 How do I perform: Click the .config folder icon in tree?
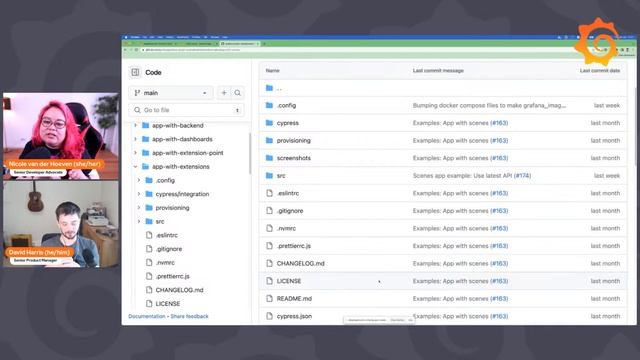[149, 180]
